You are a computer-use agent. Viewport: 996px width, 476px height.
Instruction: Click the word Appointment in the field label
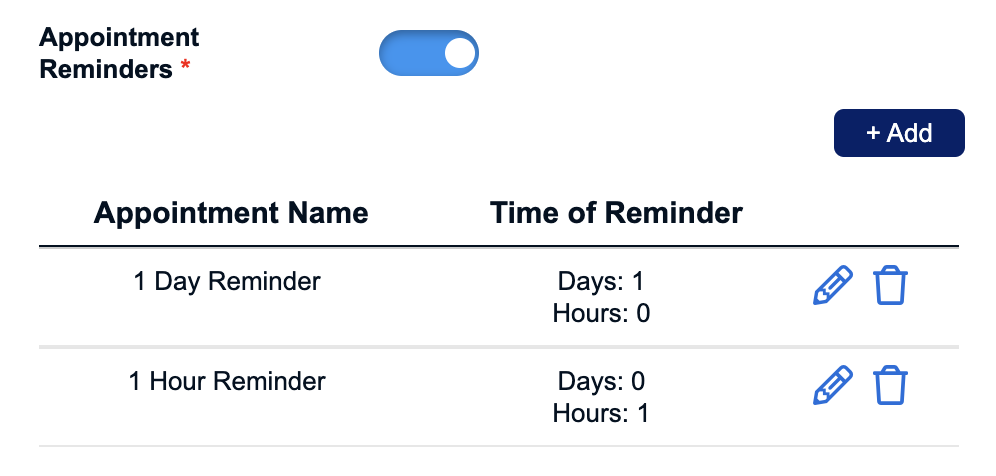[119, 37]
